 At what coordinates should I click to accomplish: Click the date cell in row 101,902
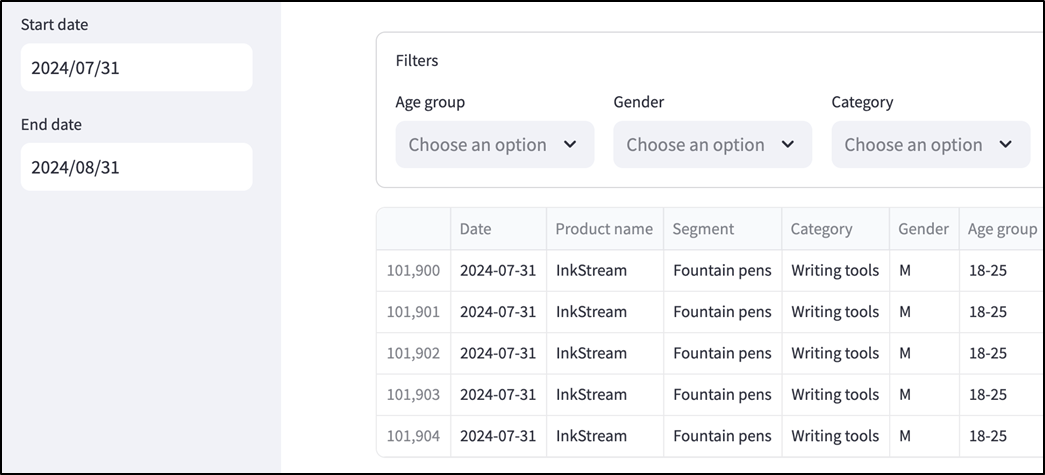(499, 353)
